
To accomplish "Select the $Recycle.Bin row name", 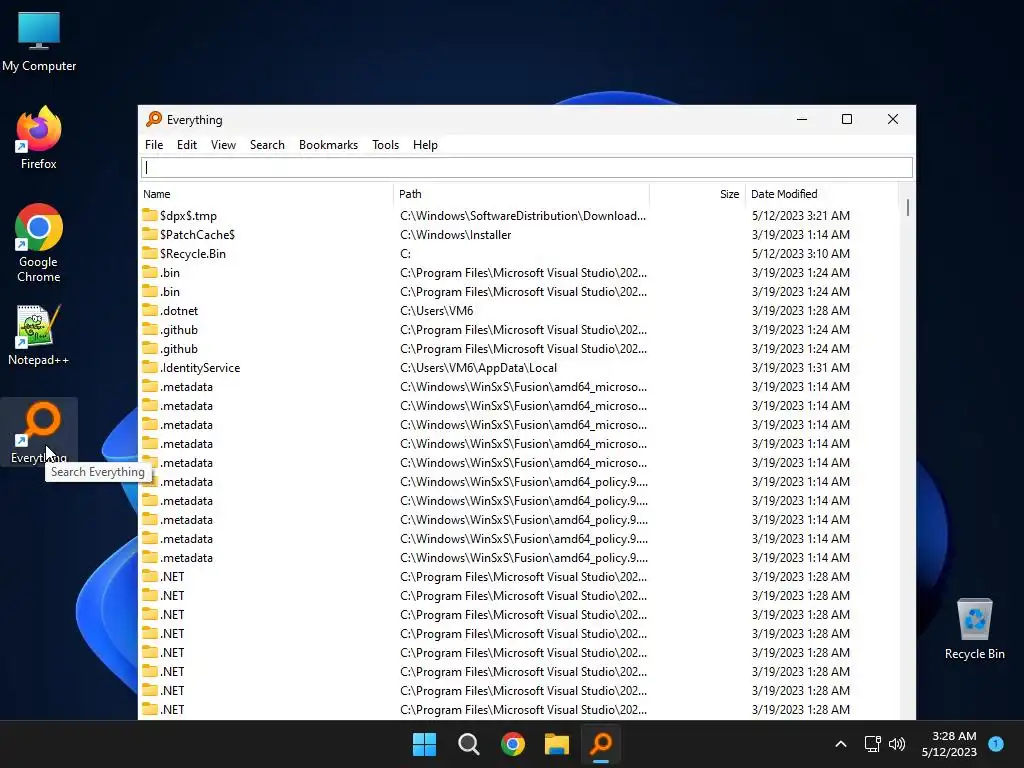I will (x=193, y=253).
